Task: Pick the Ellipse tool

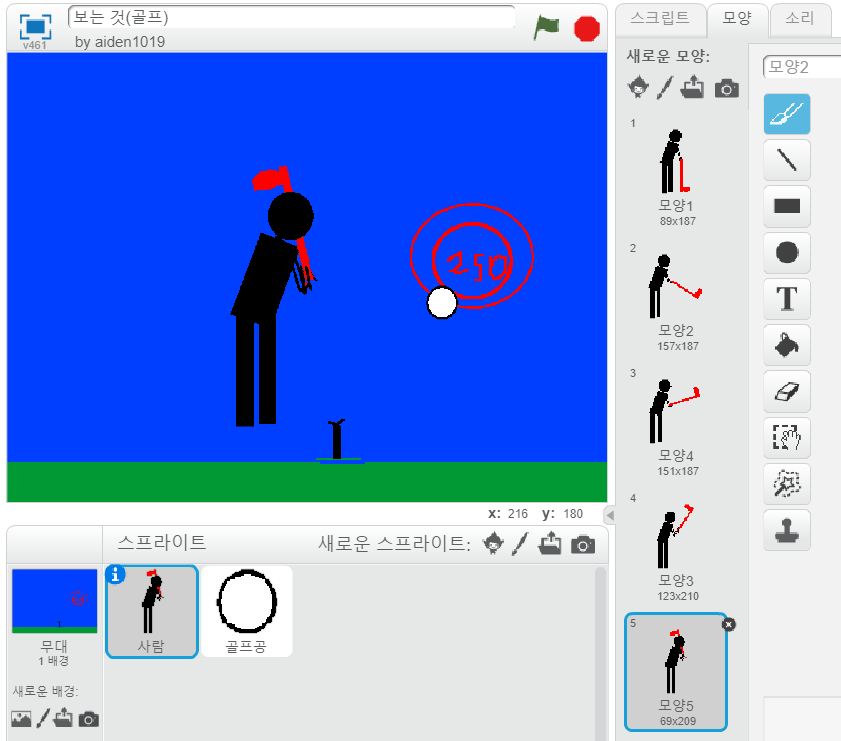Action: tap(786, 252)
